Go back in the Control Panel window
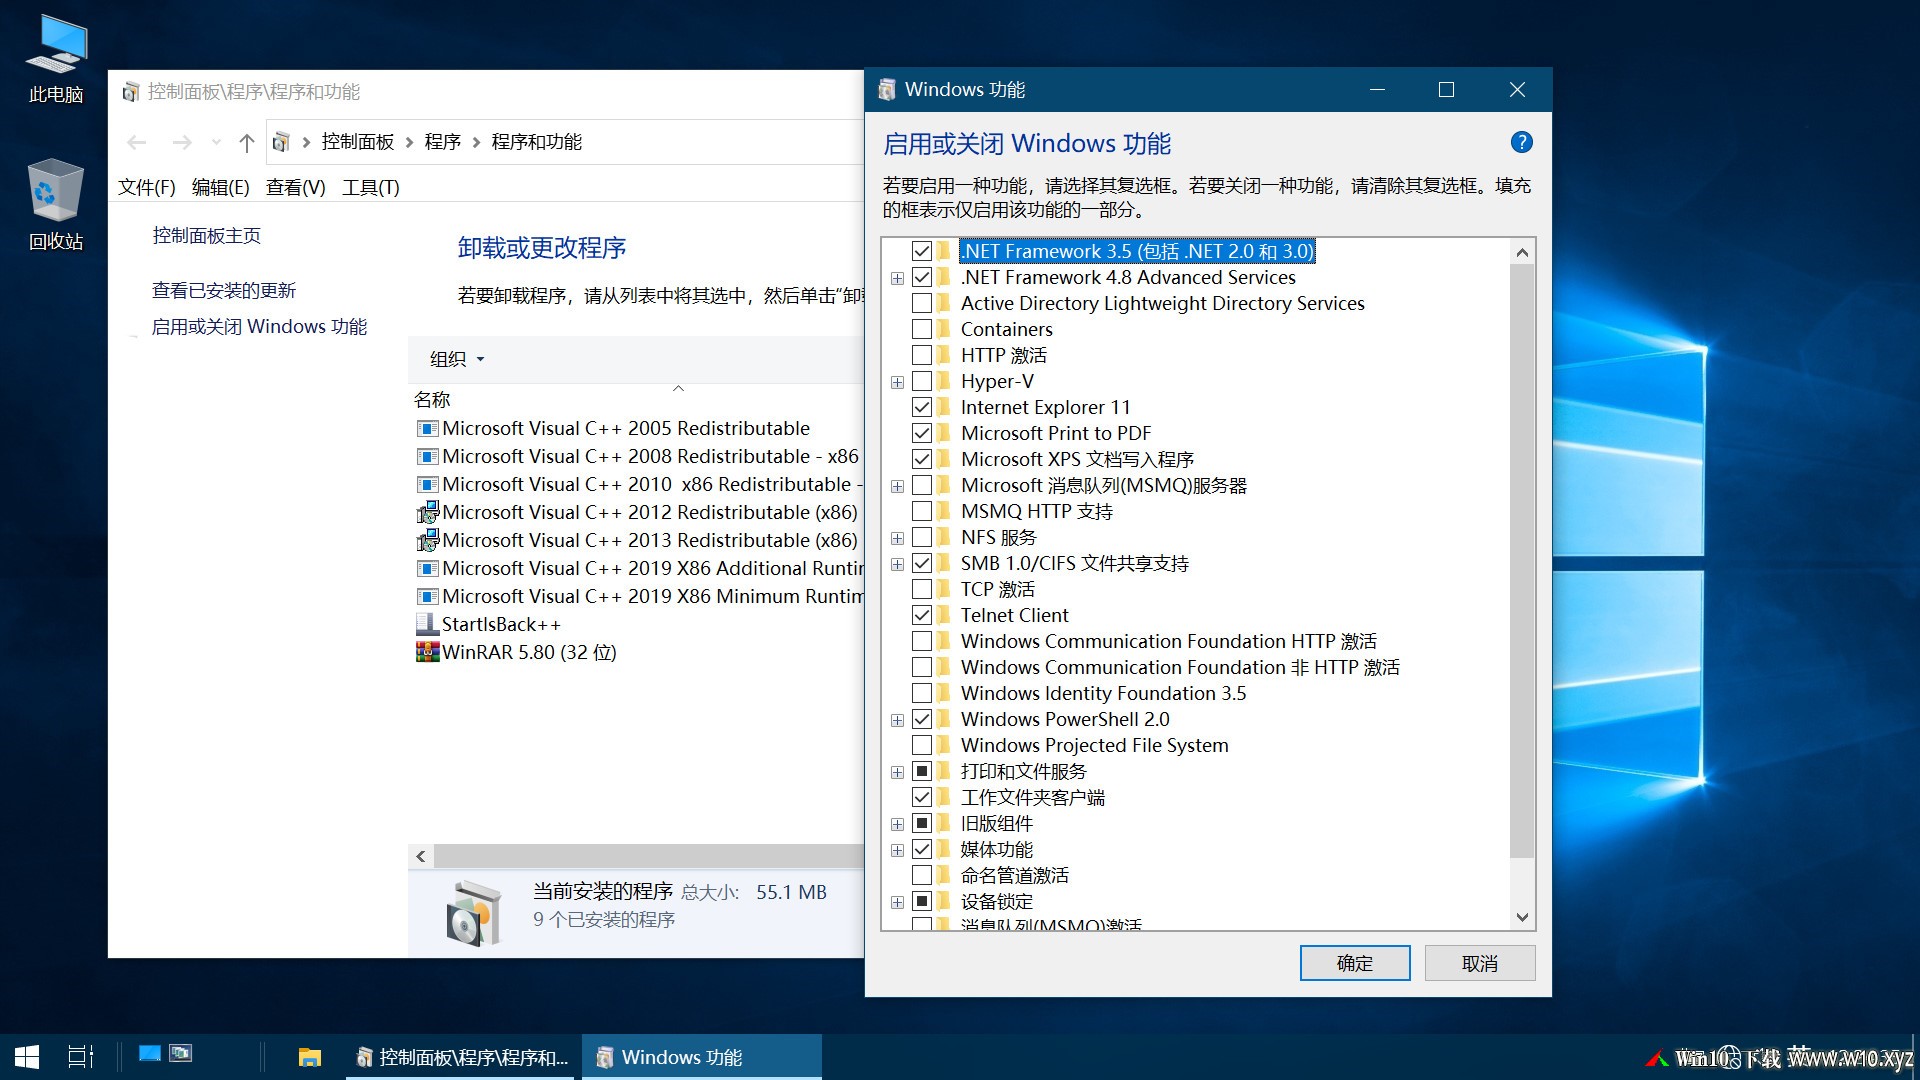Screen dimensions: 1920x1080 tap(137, 142)
